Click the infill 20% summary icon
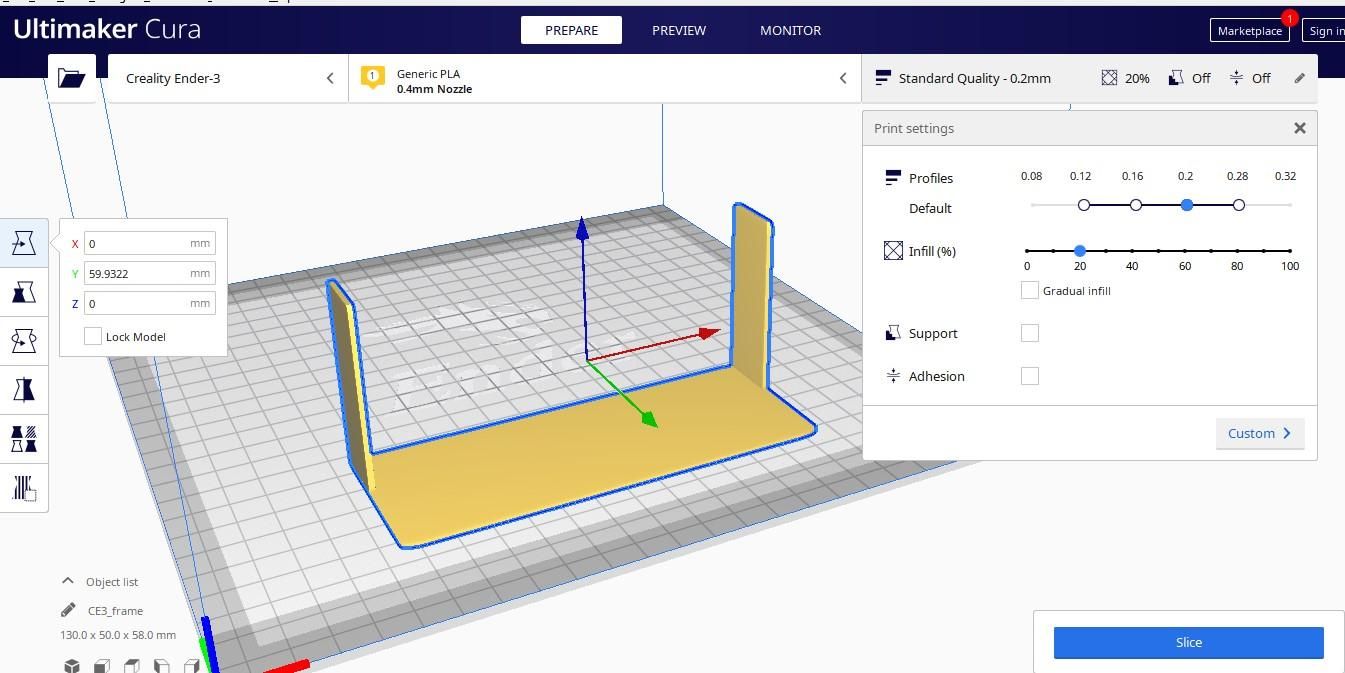The width and height of the screenshot is (1345, 673). coord(1109,78)
